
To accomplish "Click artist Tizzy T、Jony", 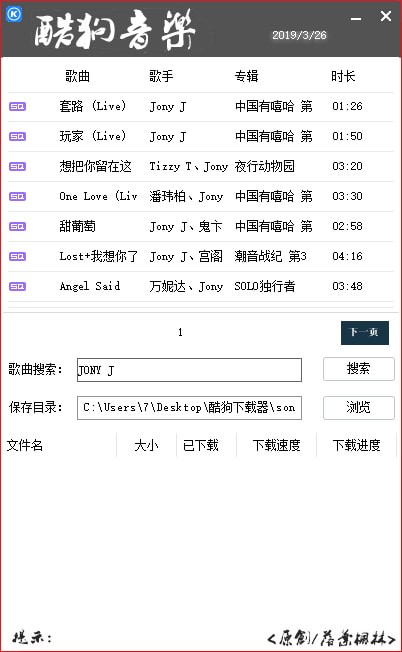I will (189, 166).
